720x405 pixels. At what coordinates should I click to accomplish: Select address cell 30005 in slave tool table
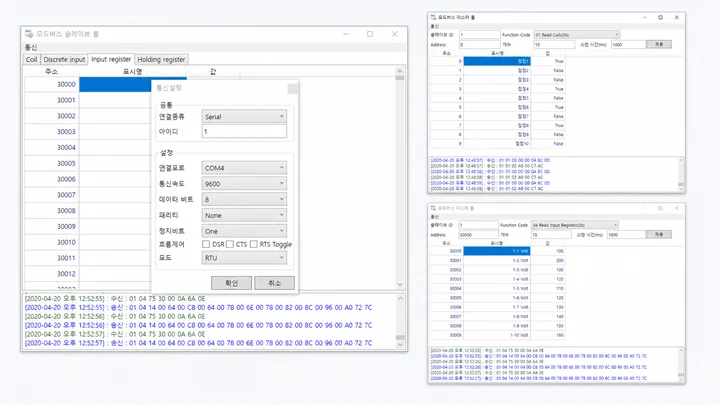(x=51, y=163)
